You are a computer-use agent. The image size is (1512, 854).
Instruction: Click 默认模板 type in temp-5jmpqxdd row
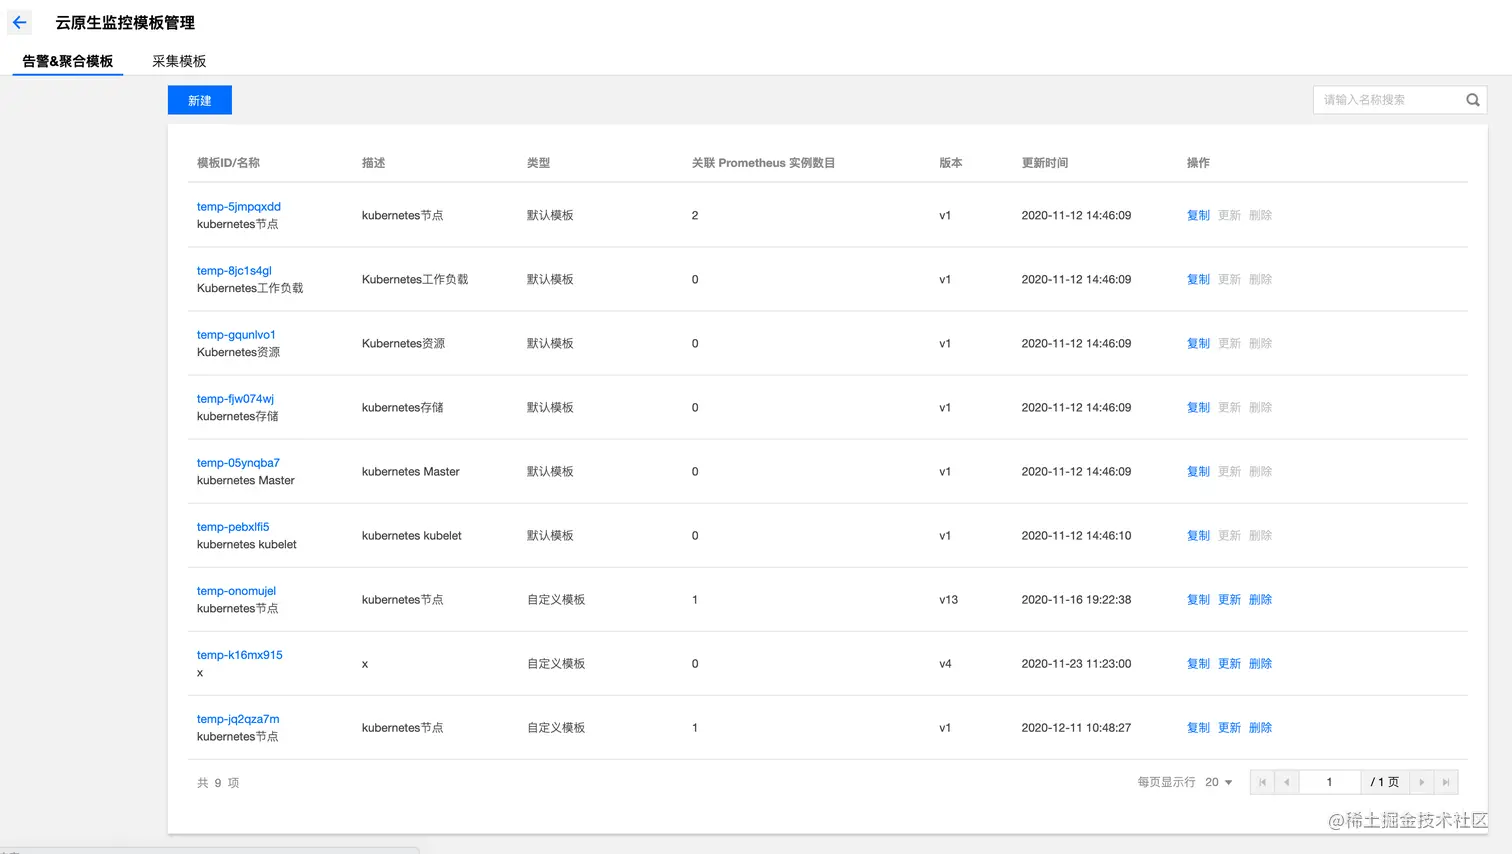(550, 215)
